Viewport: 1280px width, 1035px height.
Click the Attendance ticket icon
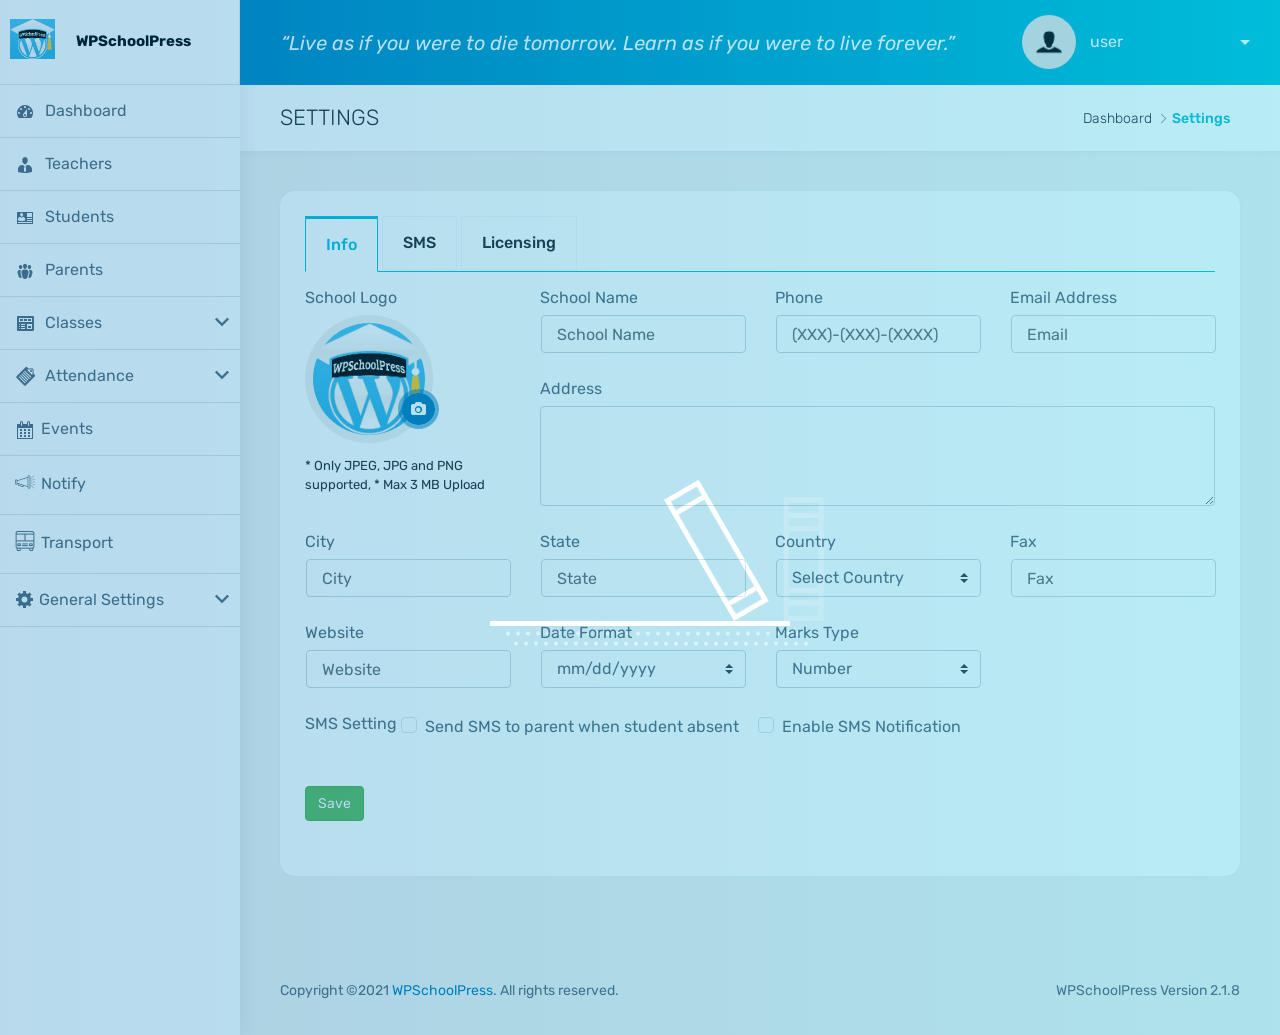[x=25, y=376]
